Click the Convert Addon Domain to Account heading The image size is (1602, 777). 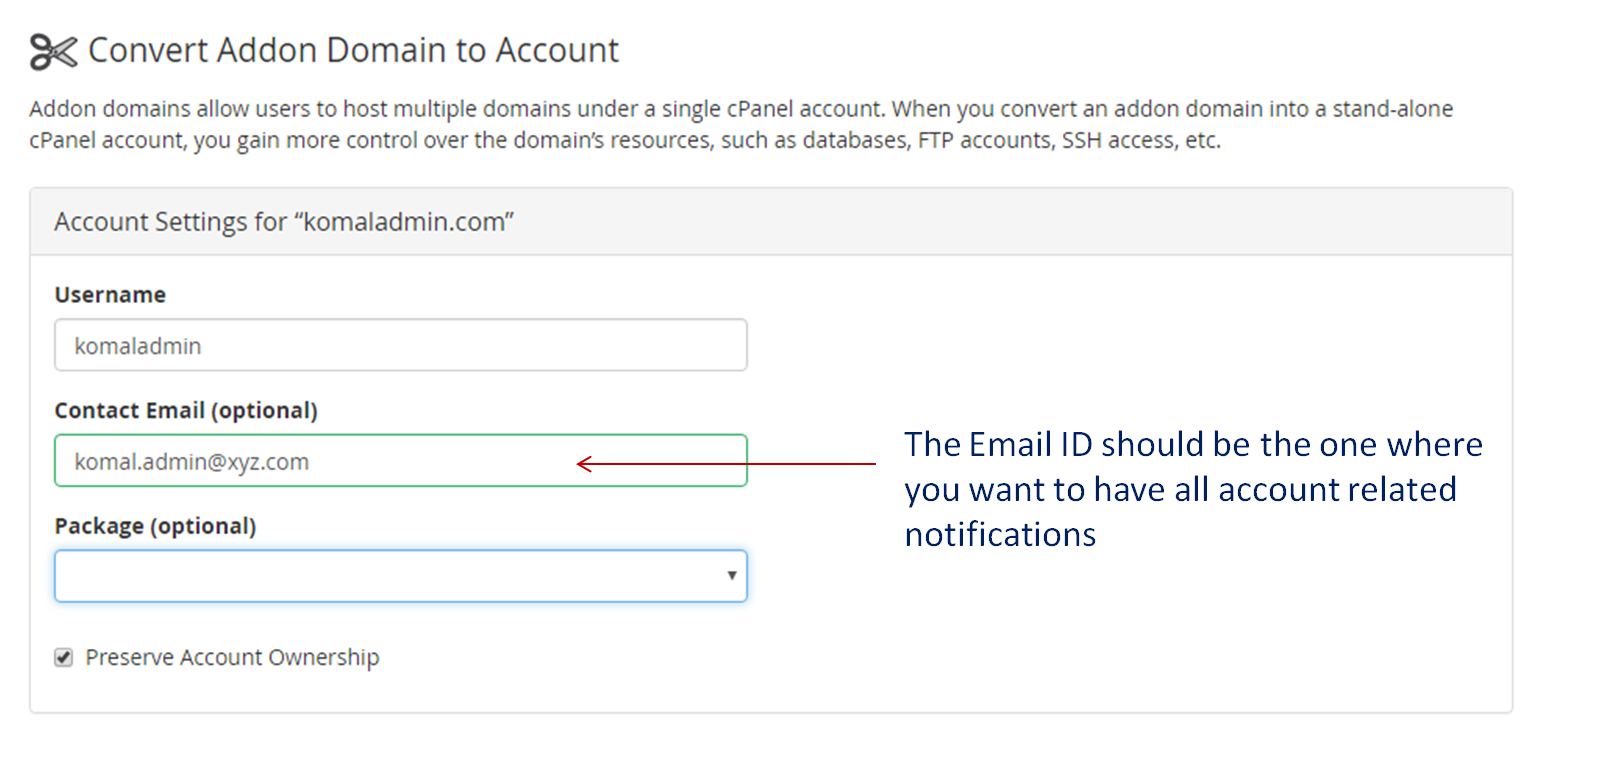click(354, 50)
